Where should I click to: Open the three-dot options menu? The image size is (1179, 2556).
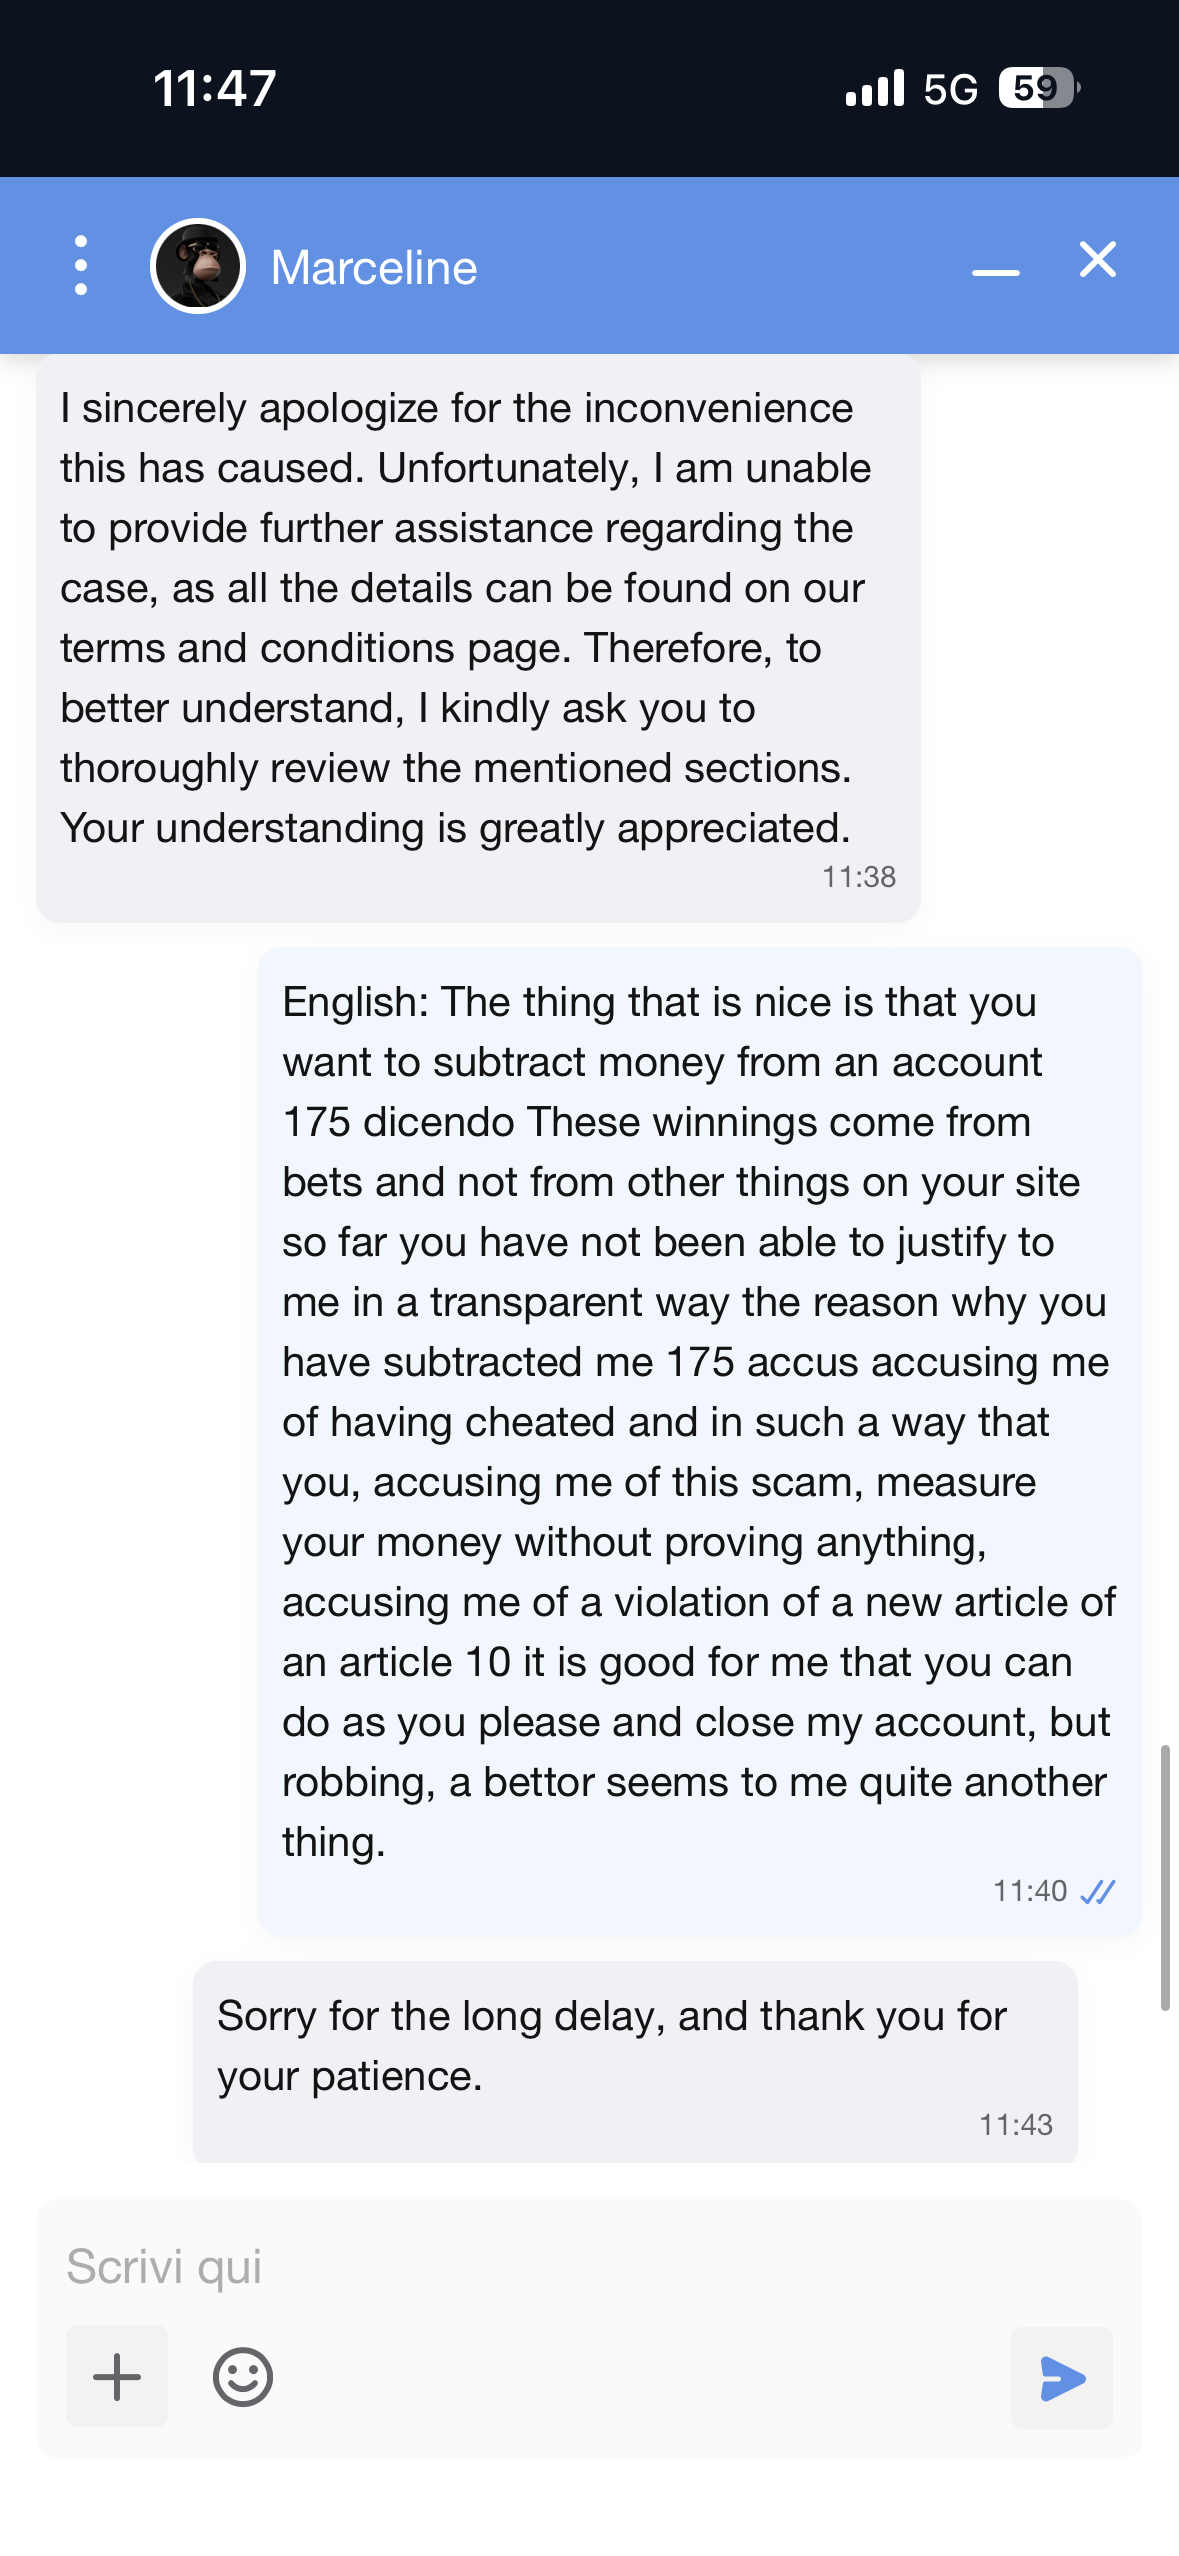click(x=81, y=266)
